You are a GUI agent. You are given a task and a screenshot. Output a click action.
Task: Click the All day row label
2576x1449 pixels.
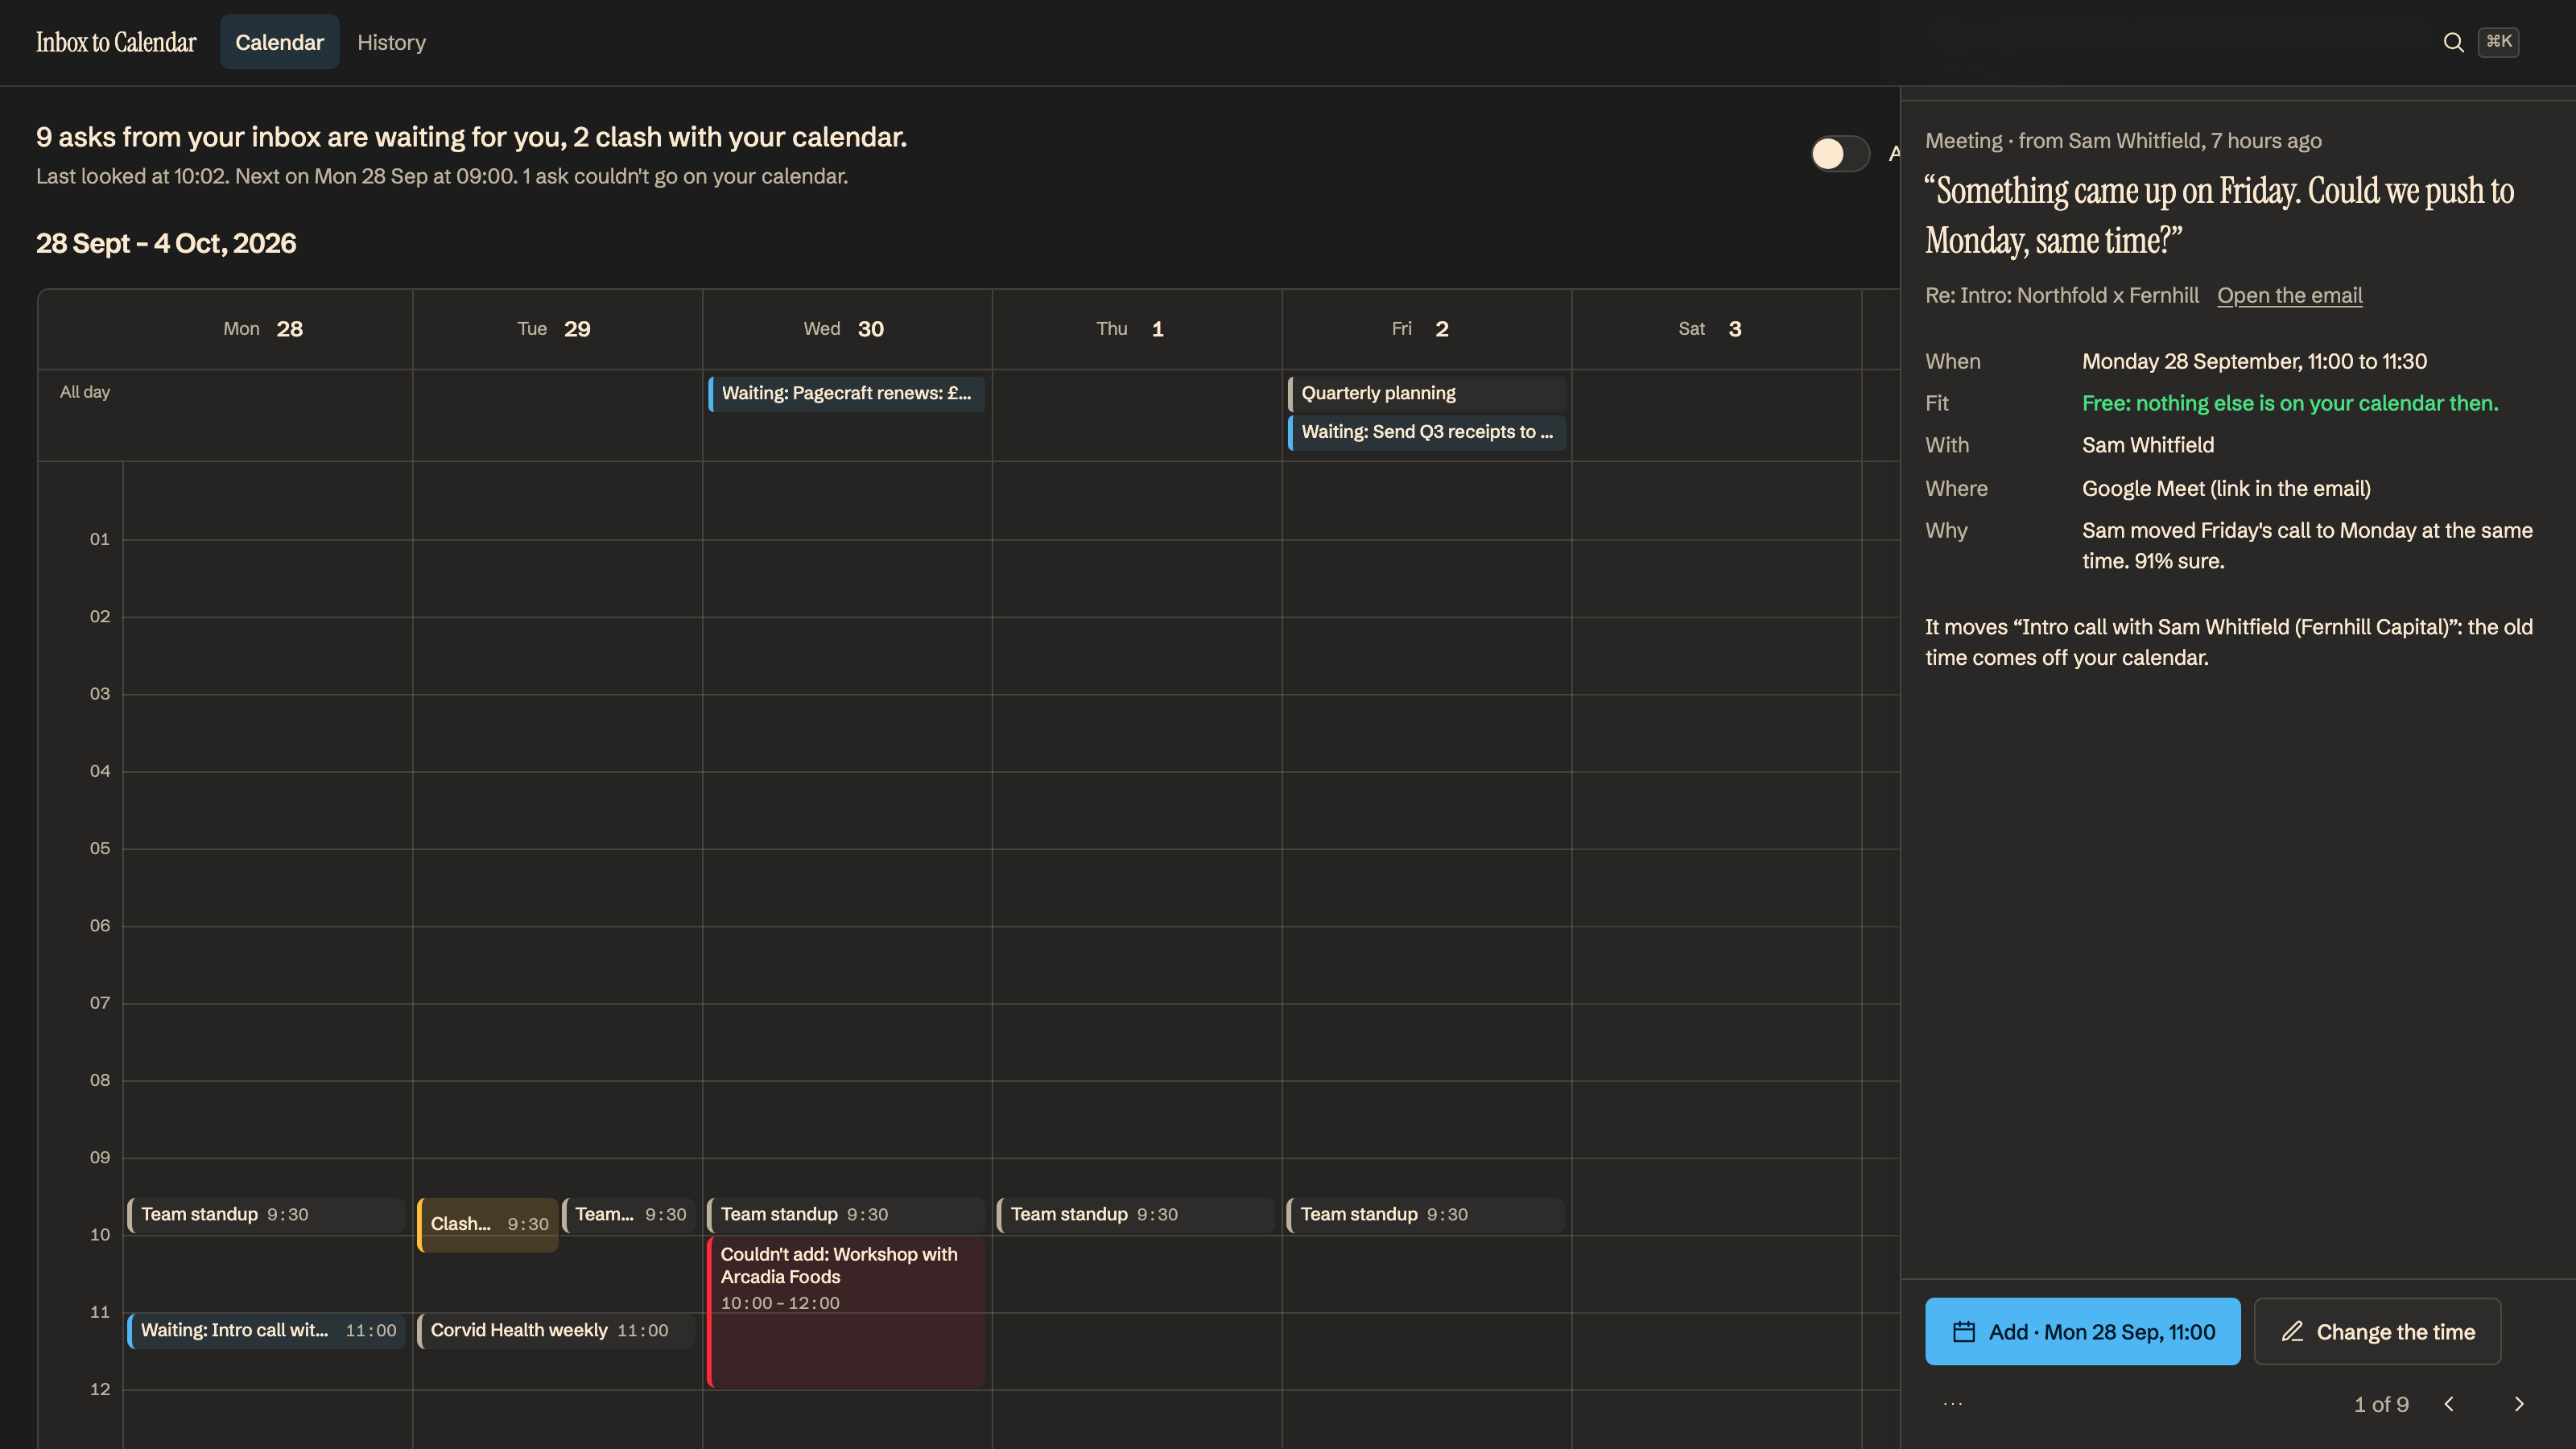pyautogui.click(x=85, y=392)
